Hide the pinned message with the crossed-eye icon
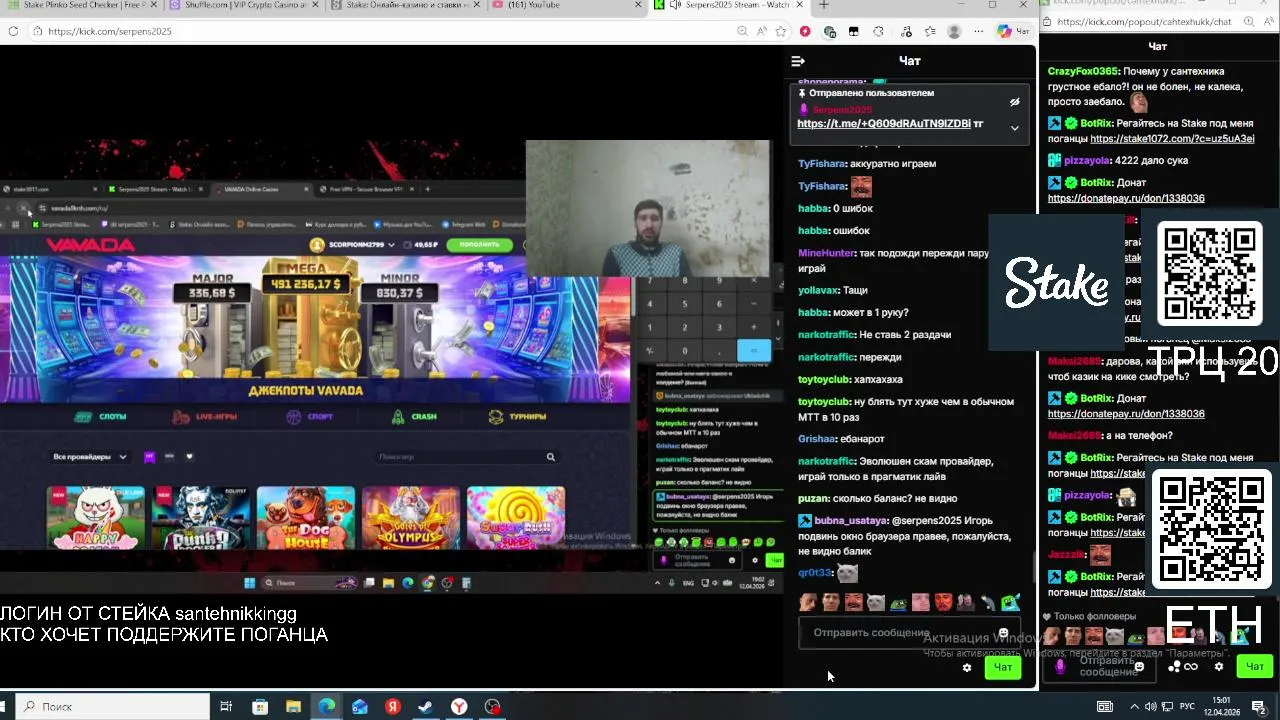Screen dimensions: 1280x720 click(x=1014, y=102)
